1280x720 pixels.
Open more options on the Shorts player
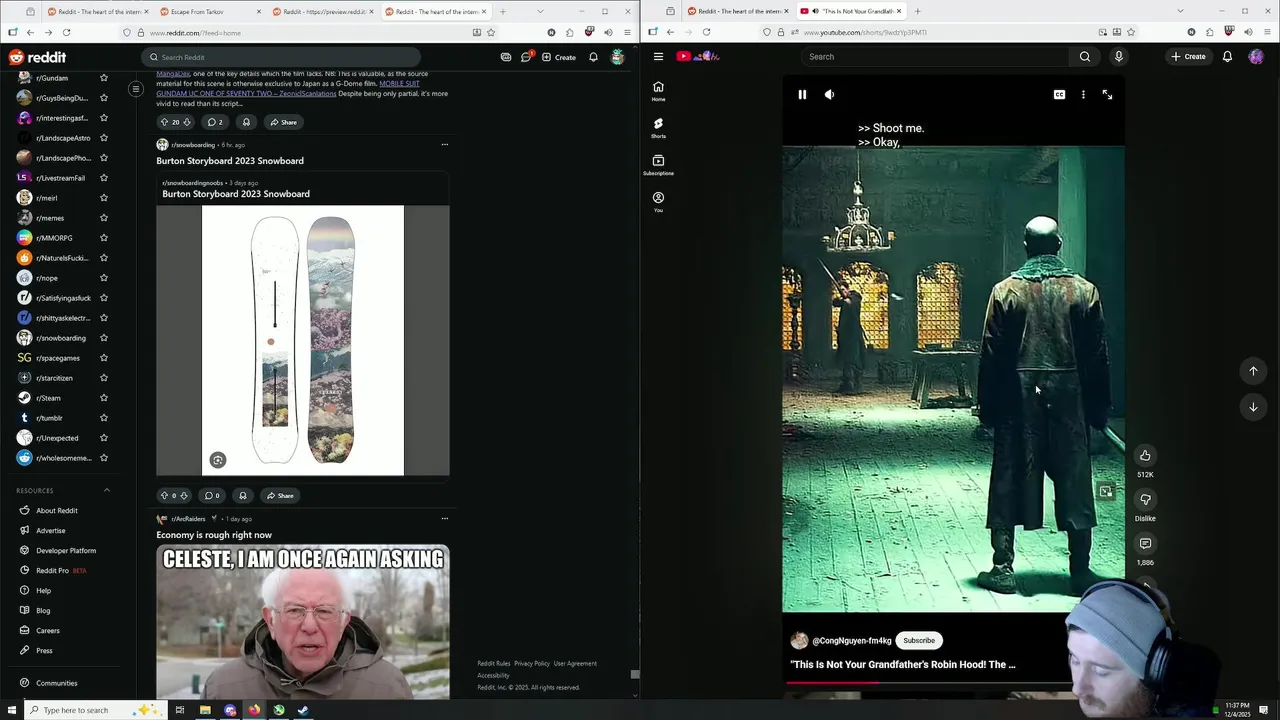pyautogui.click(x=1083, y=95)
